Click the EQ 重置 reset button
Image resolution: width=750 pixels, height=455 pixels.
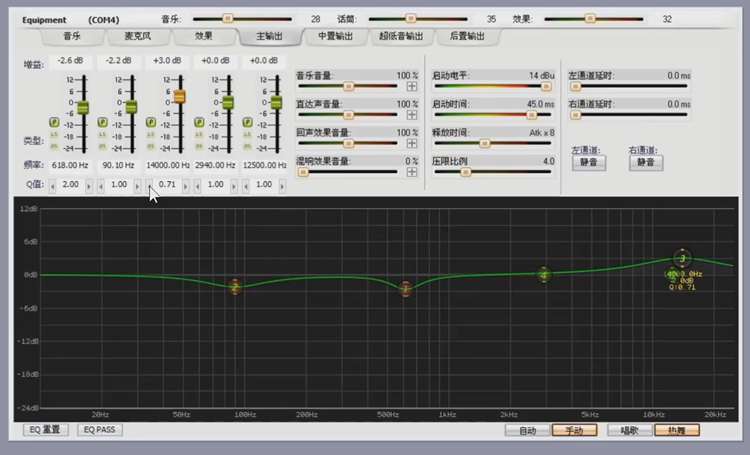[44, 430]
